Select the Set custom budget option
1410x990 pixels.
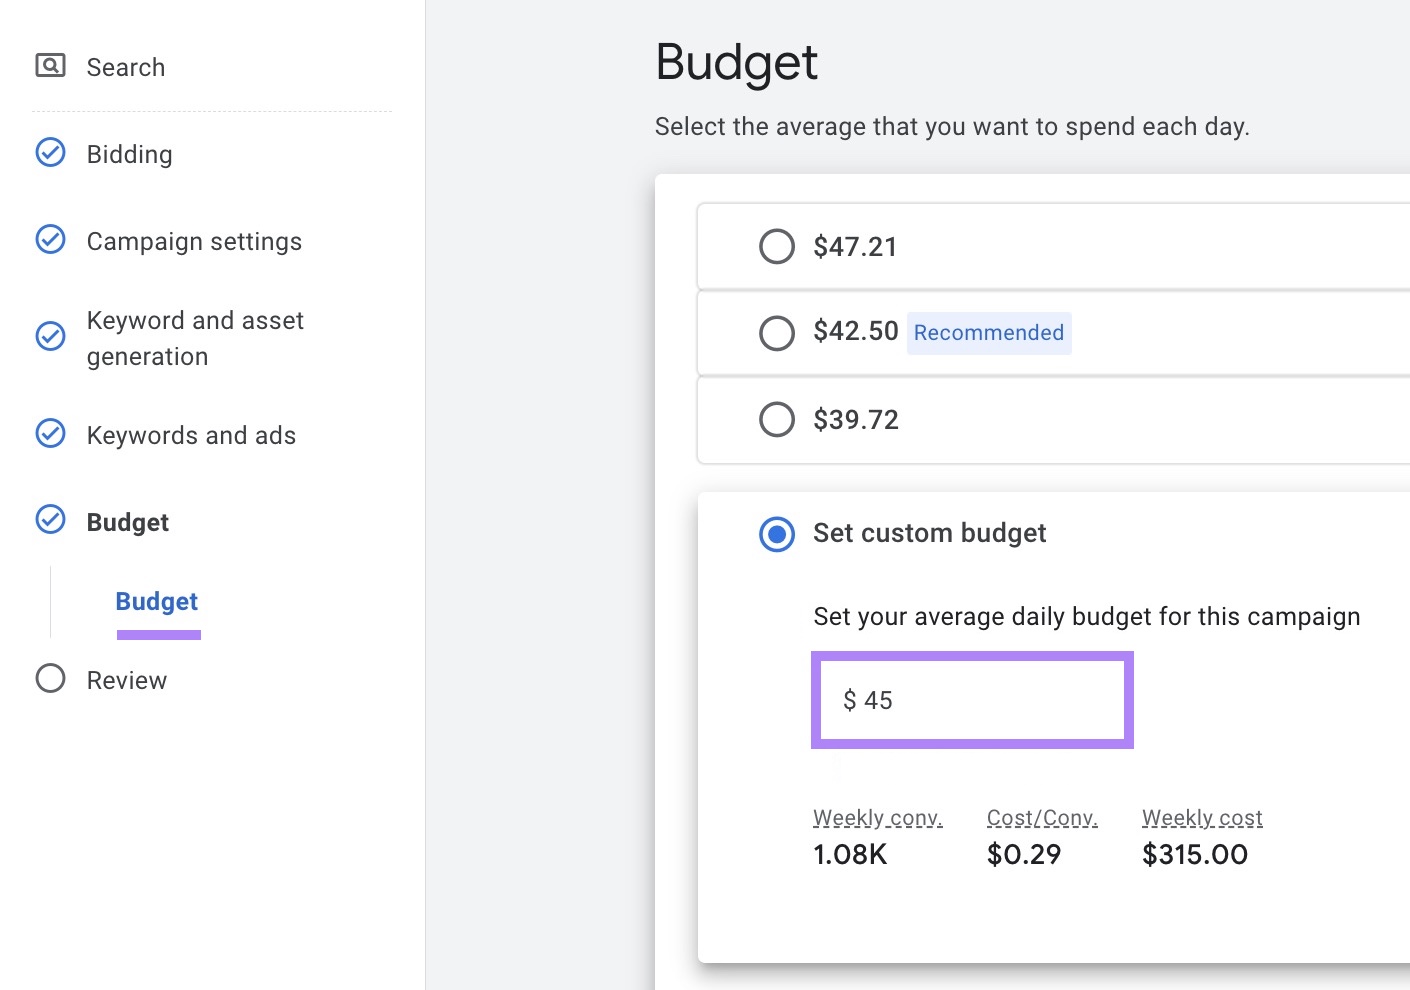tap(777, 535)
